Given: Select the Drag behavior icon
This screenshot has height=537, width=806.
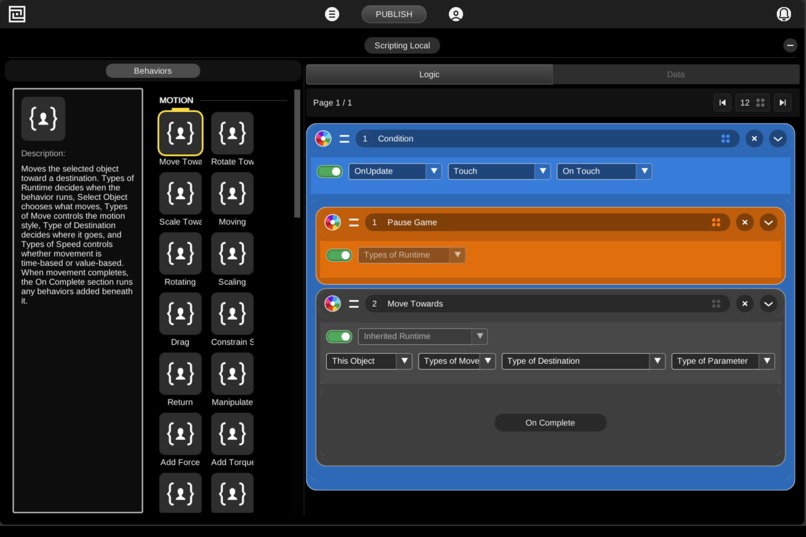Looking at the screenshot, I should 180,313.
